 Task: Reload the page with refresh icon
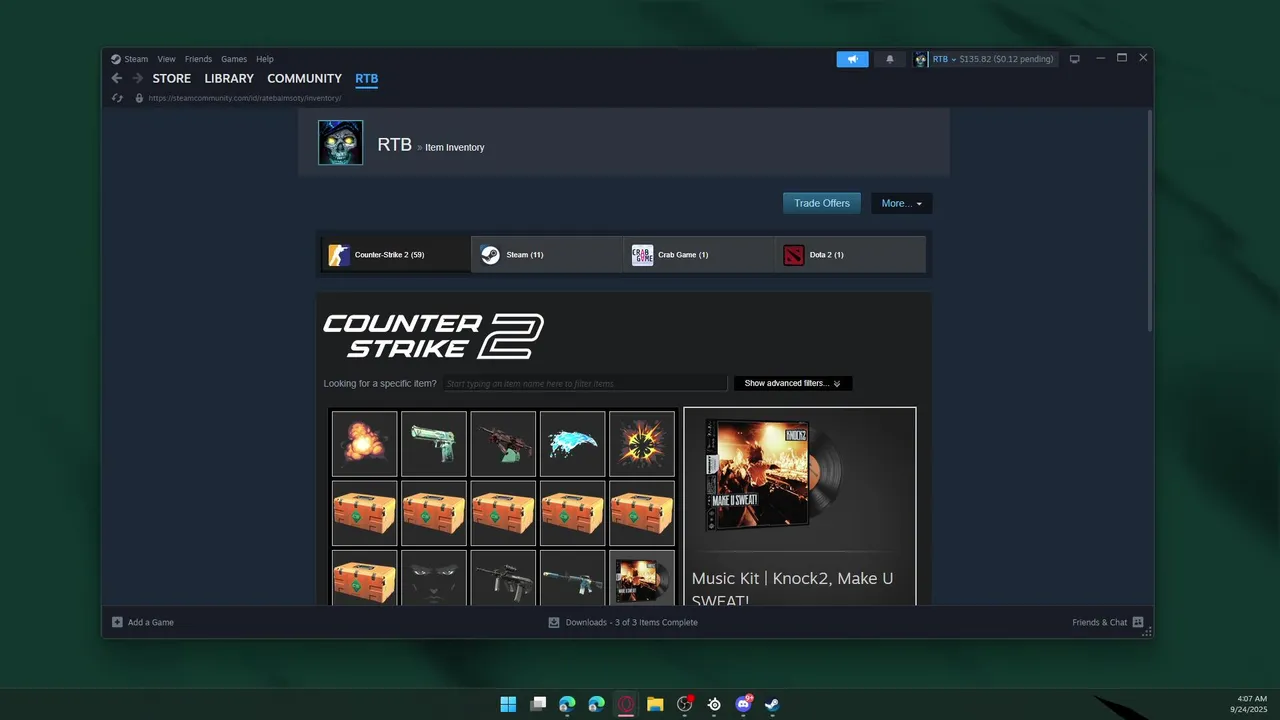pos(117,98)
